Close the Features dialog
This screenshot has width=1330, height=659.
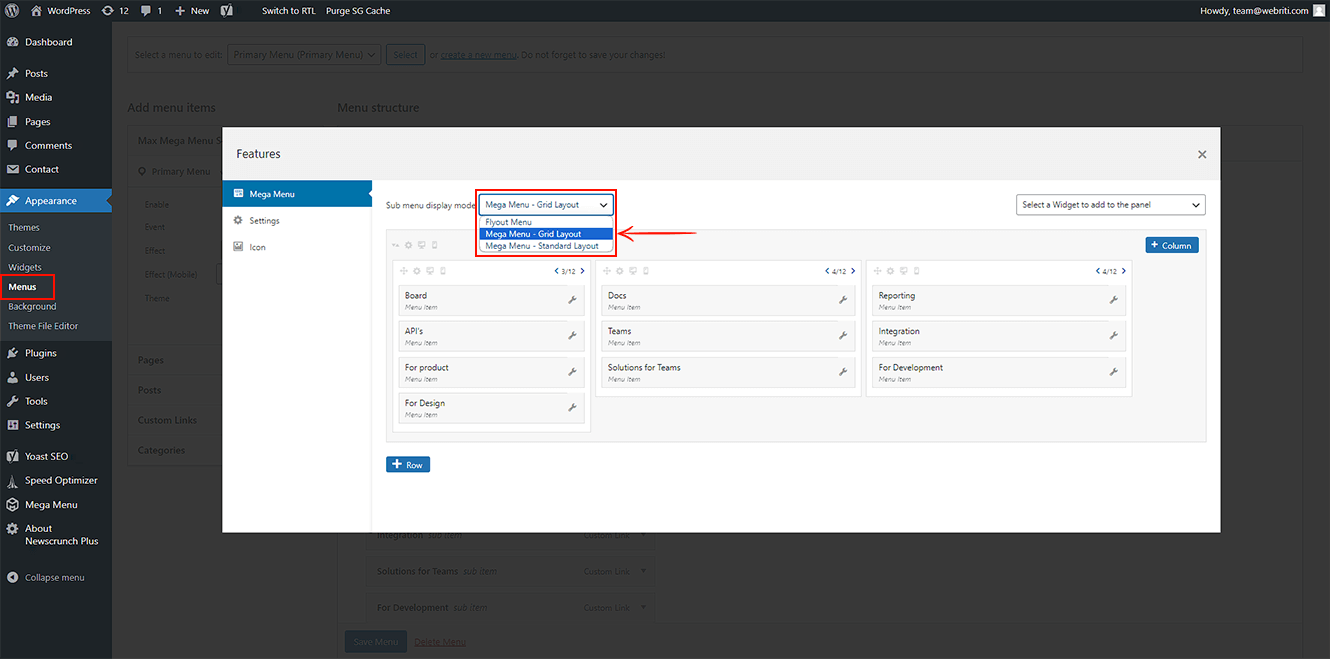pos(1202,154)
